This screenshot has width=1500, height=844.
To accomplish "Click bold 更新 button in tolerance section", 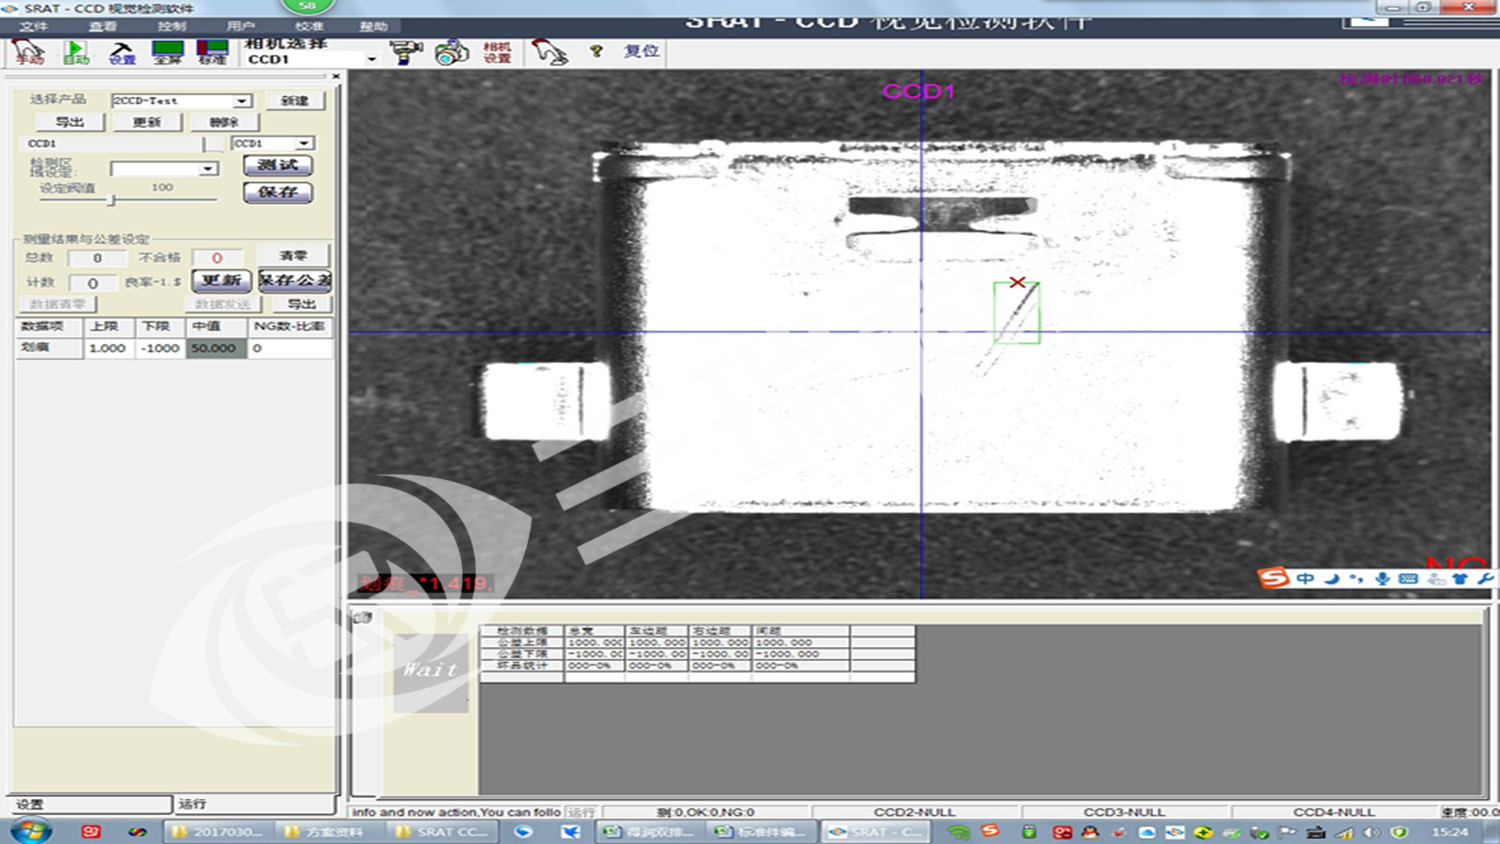I will point(221,281).
